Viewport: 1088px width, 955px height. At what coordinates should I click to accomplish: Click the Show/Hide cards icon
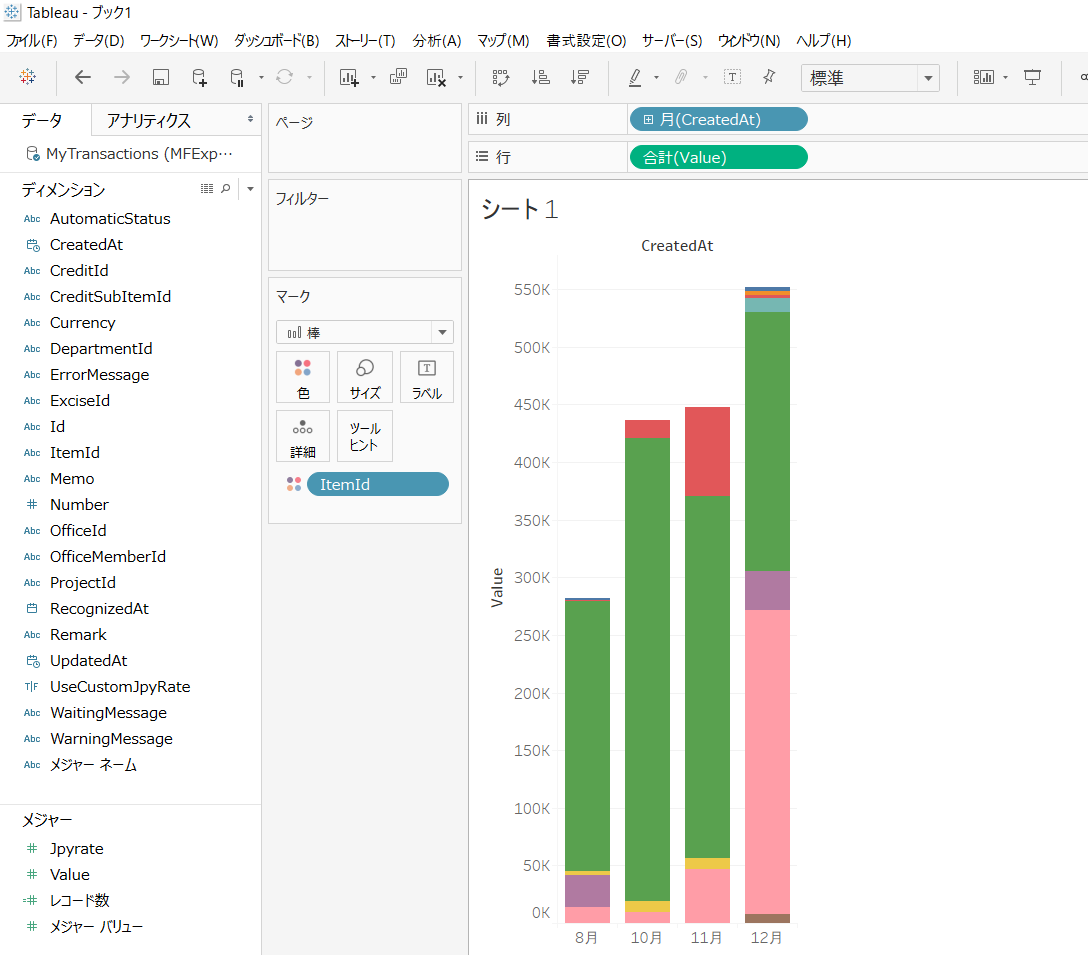(x=983, y=77)
